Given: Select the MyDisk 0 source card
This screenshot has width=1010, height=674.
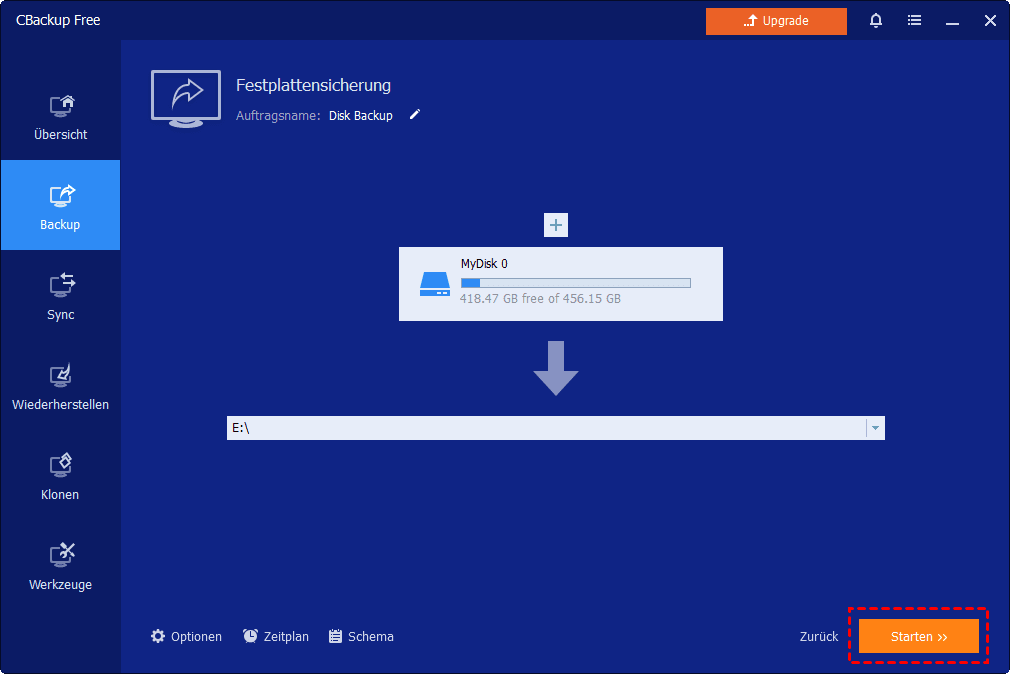Looking at the screenshot, I should (560, 283).
